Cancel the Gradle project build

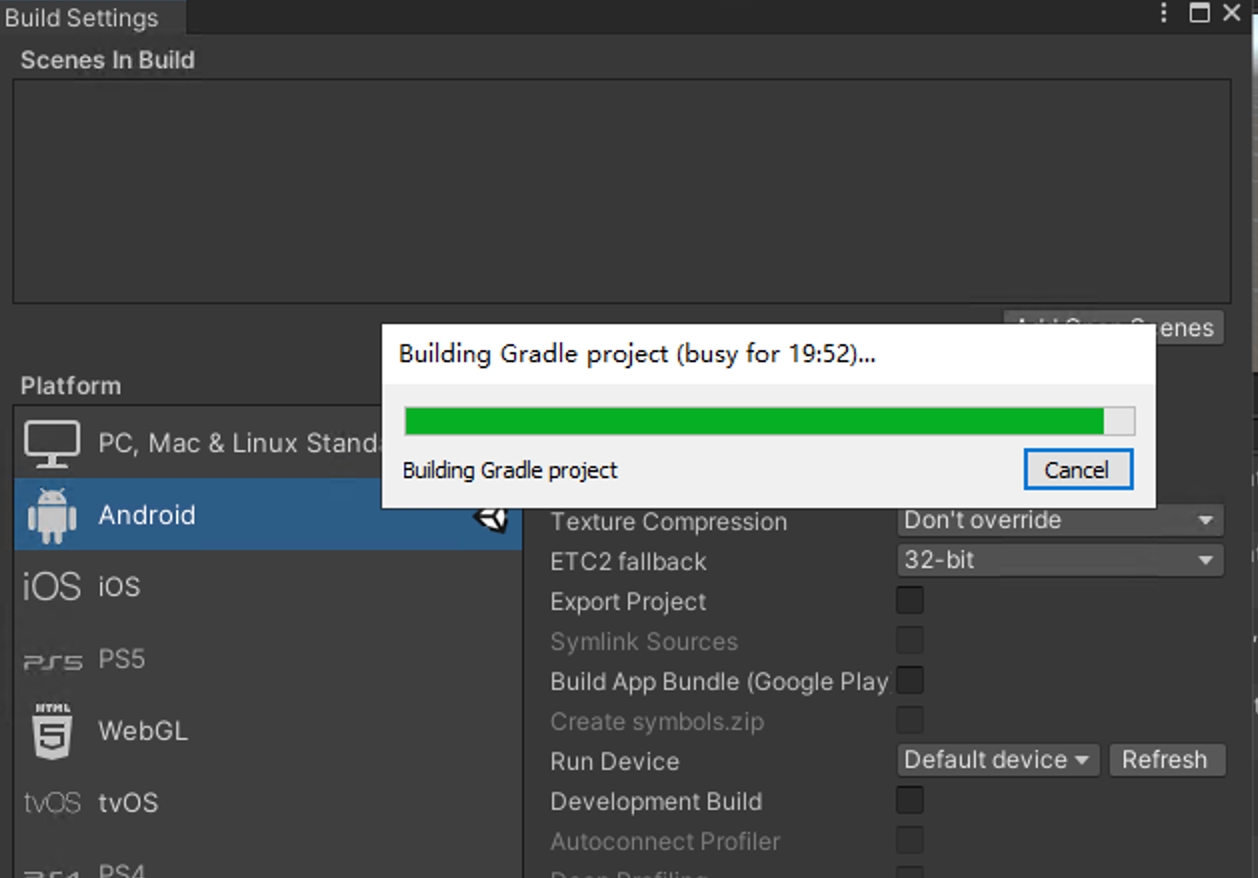pyautogui.click(x=1078, y=469)
